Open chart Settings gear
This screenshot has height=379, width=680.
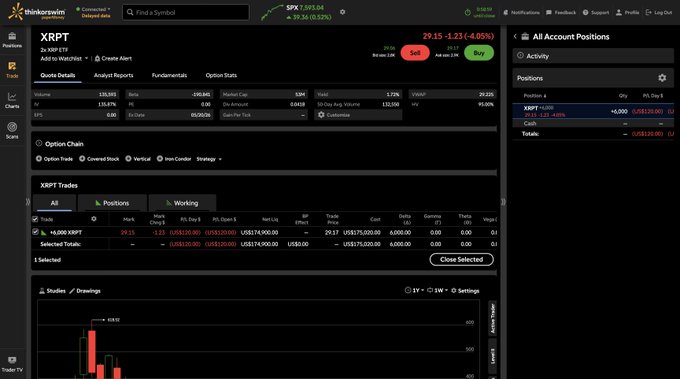(x=465, y=291)
